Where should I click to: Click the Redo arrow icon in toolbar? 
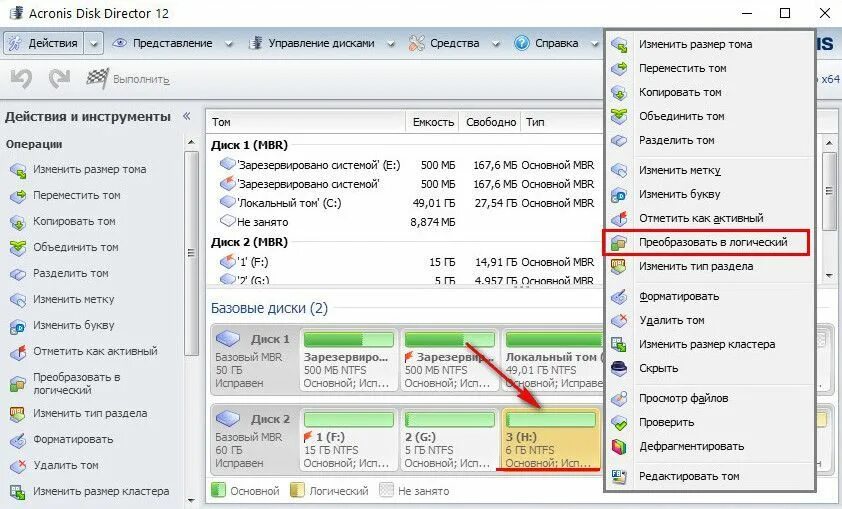point(59,79)
